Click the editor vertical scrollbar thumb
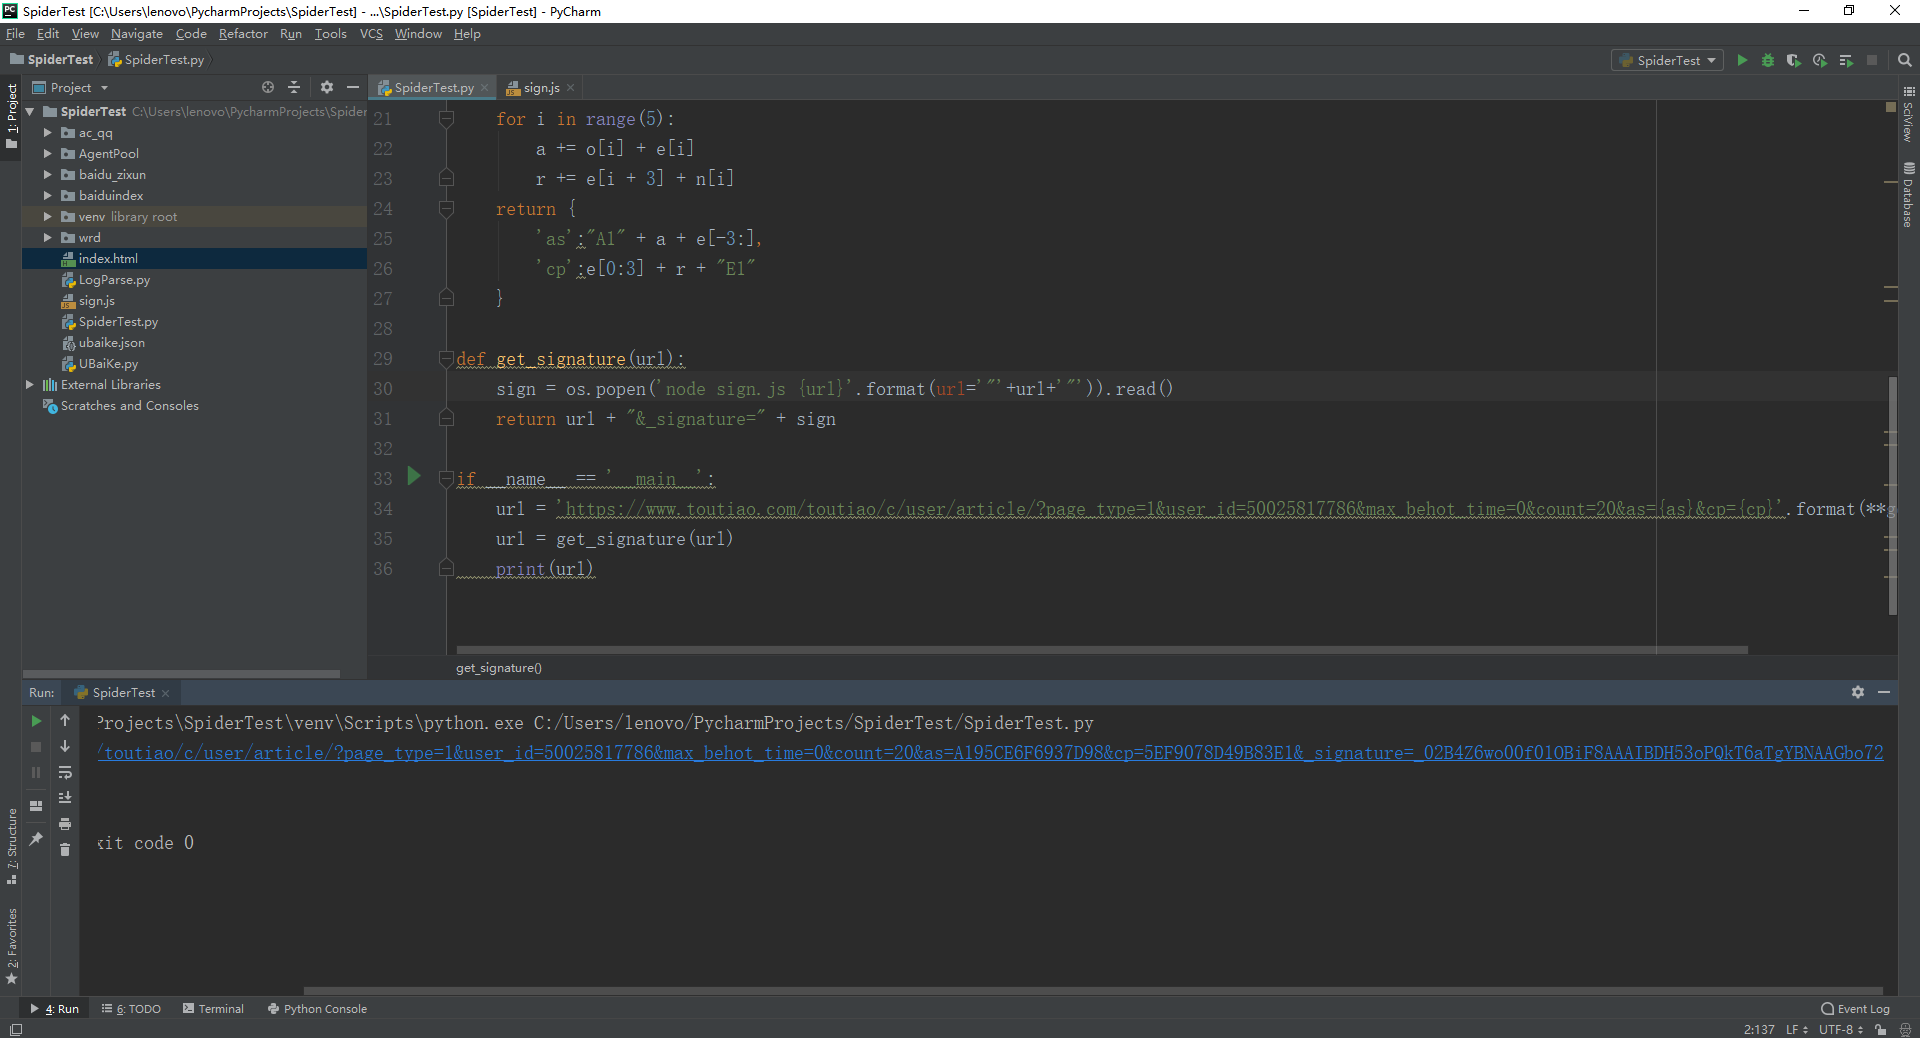The width and height of the screenshot is (1920, 1038). pyautogui.click(x=1892, y=496)
